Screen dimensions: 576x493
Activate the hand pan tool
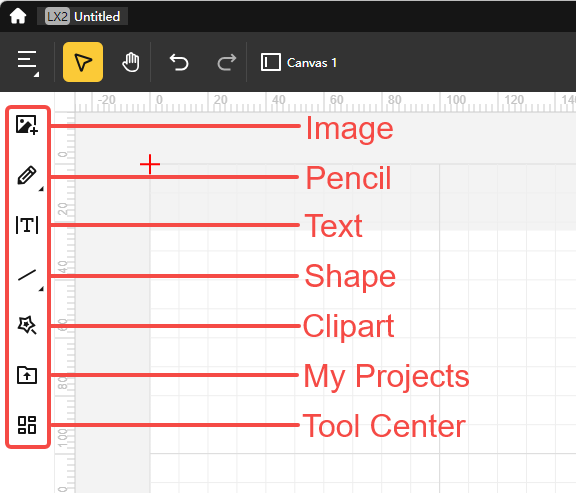point(131,62)
